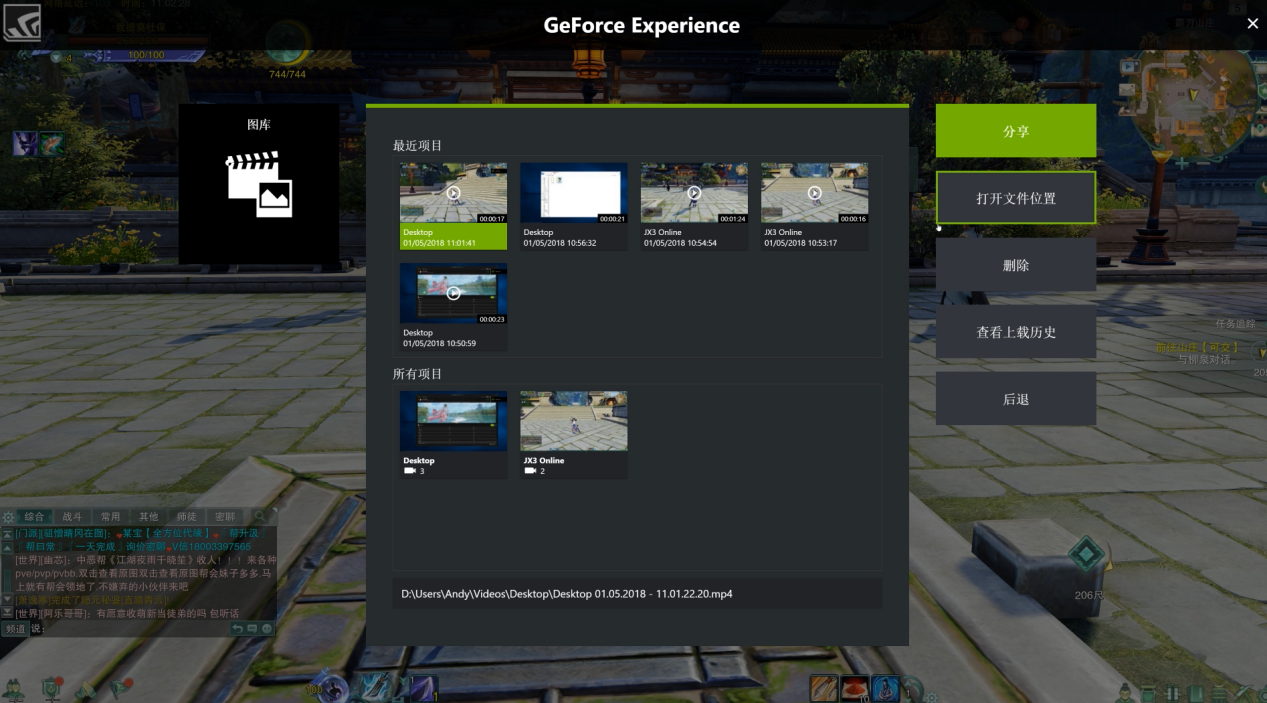This screenshot has width=1267, height=703.
Task: Click the blue orb icon labeled 100
Action: point(335,687)
